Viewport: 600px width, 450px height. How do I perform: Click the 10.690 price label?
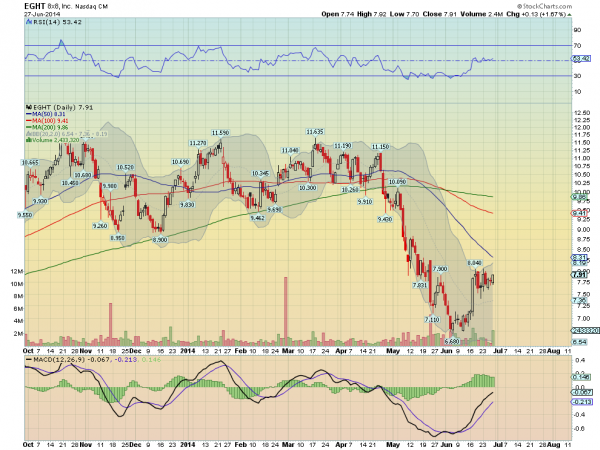[180, 162]
